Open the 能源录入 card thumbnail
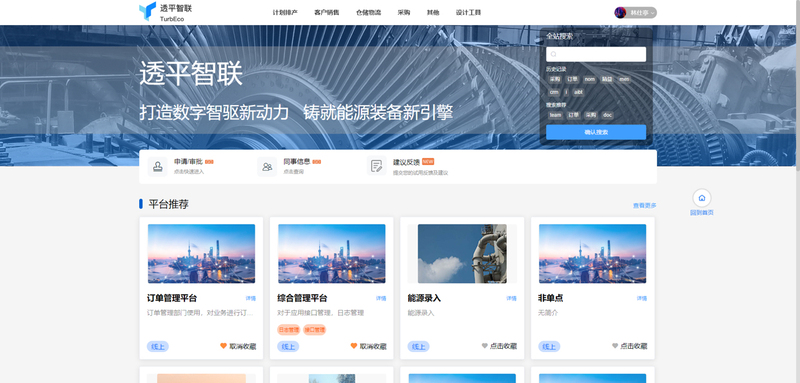This screenshot has height=383, width=800. pyautogui.click(x=462, y=253)
